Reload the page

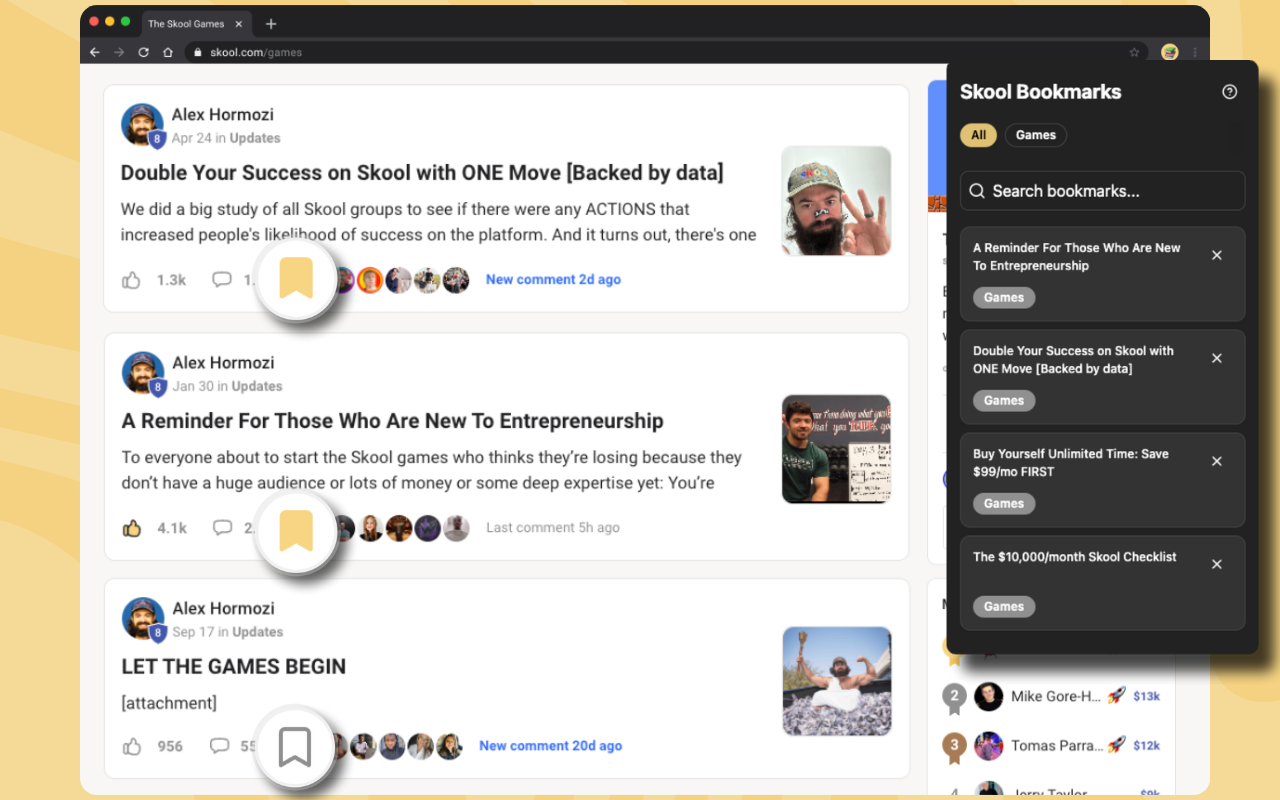tap(143, 52)
